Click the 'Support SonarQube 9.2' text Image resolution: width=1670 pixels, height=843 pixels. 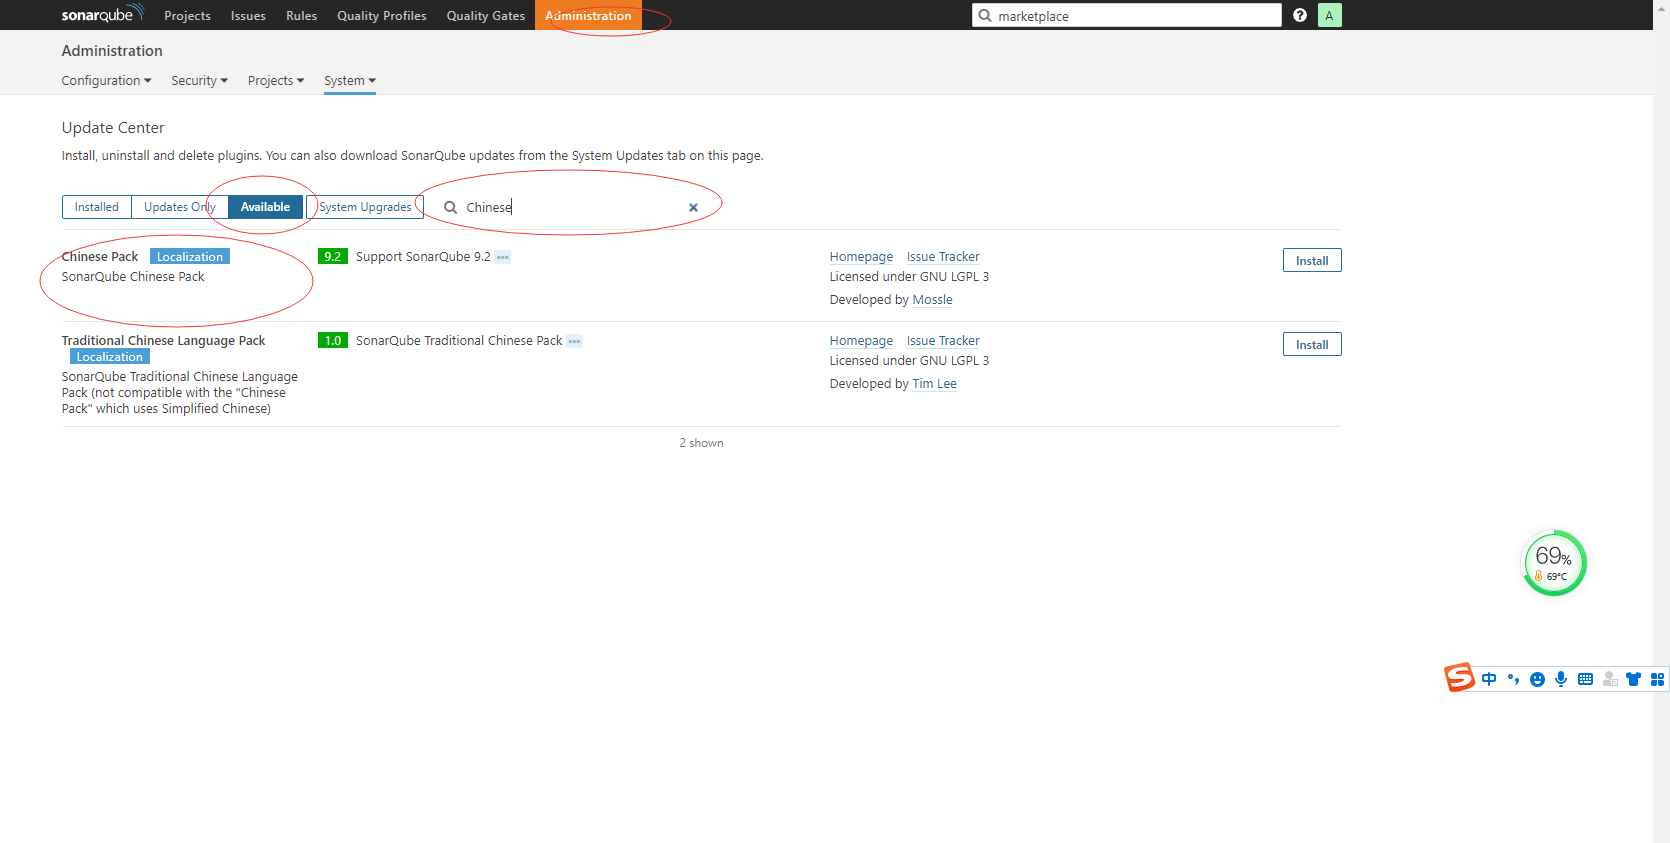point(423,257)
